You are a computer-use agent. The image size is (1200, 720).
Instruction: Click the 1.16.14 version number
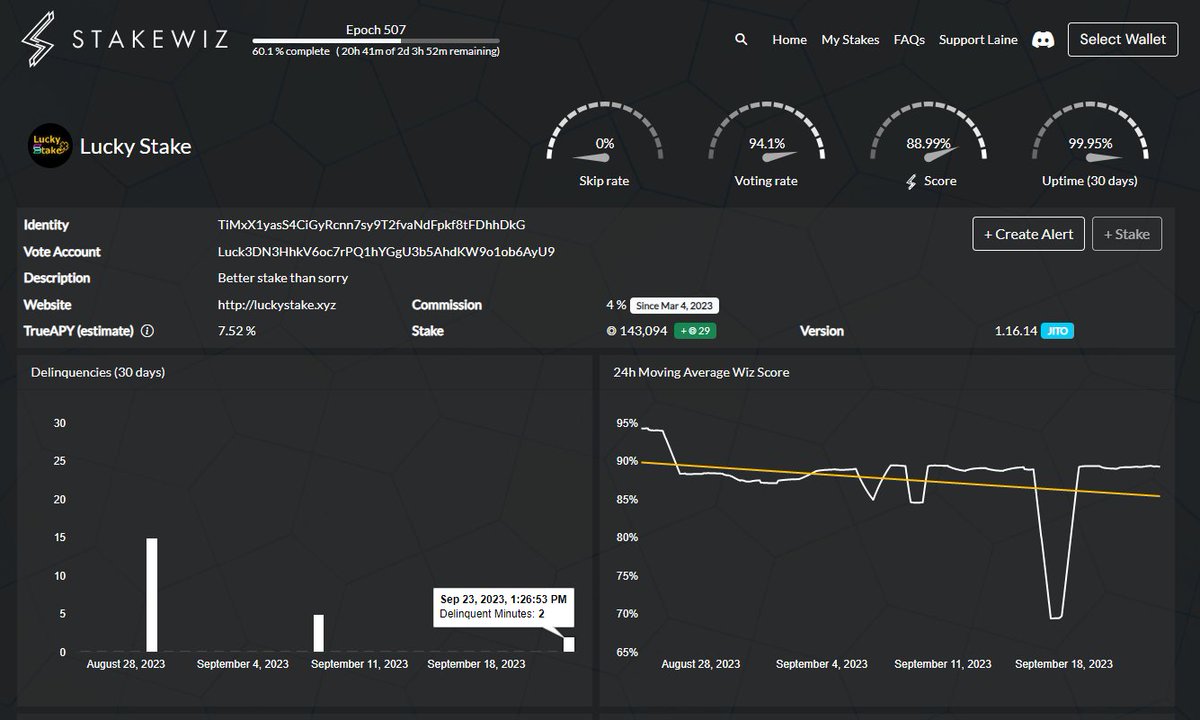(1015, 331)
